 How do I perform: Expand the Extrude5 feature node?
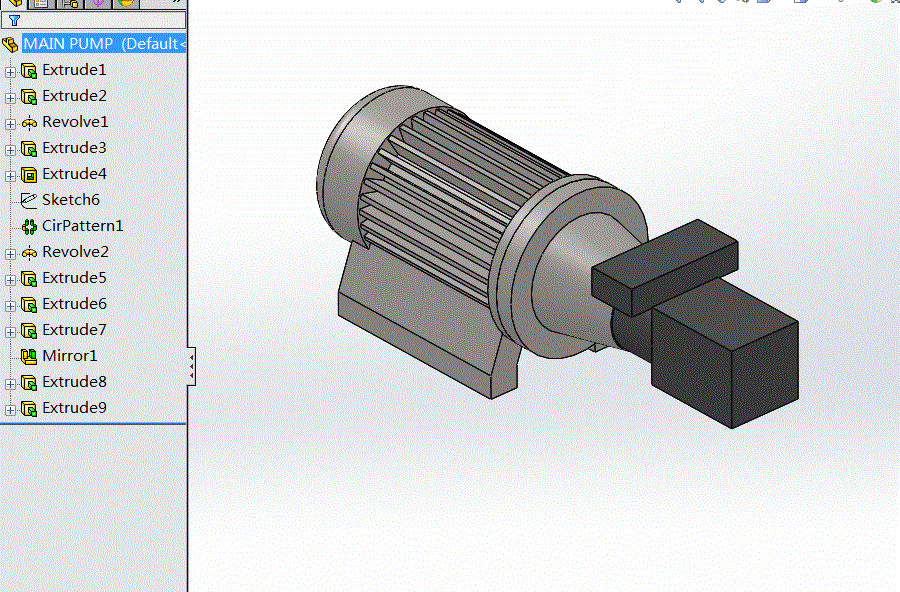coord(10,279)
